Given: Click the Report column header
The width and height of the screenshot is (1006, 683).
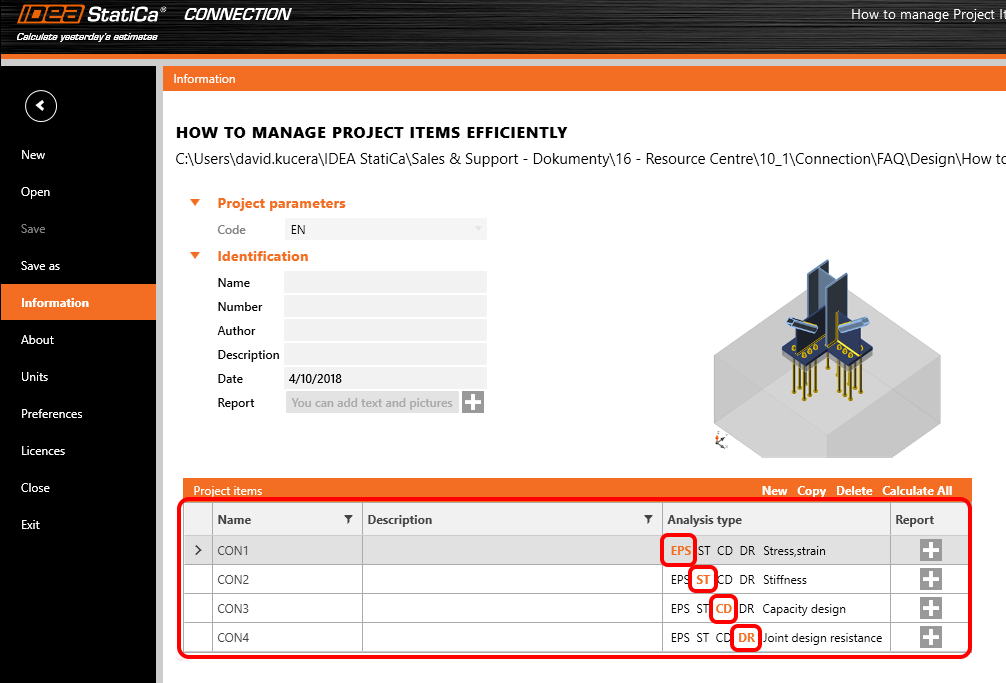Looking at the screenshot, I should click(x=929, y=519).
